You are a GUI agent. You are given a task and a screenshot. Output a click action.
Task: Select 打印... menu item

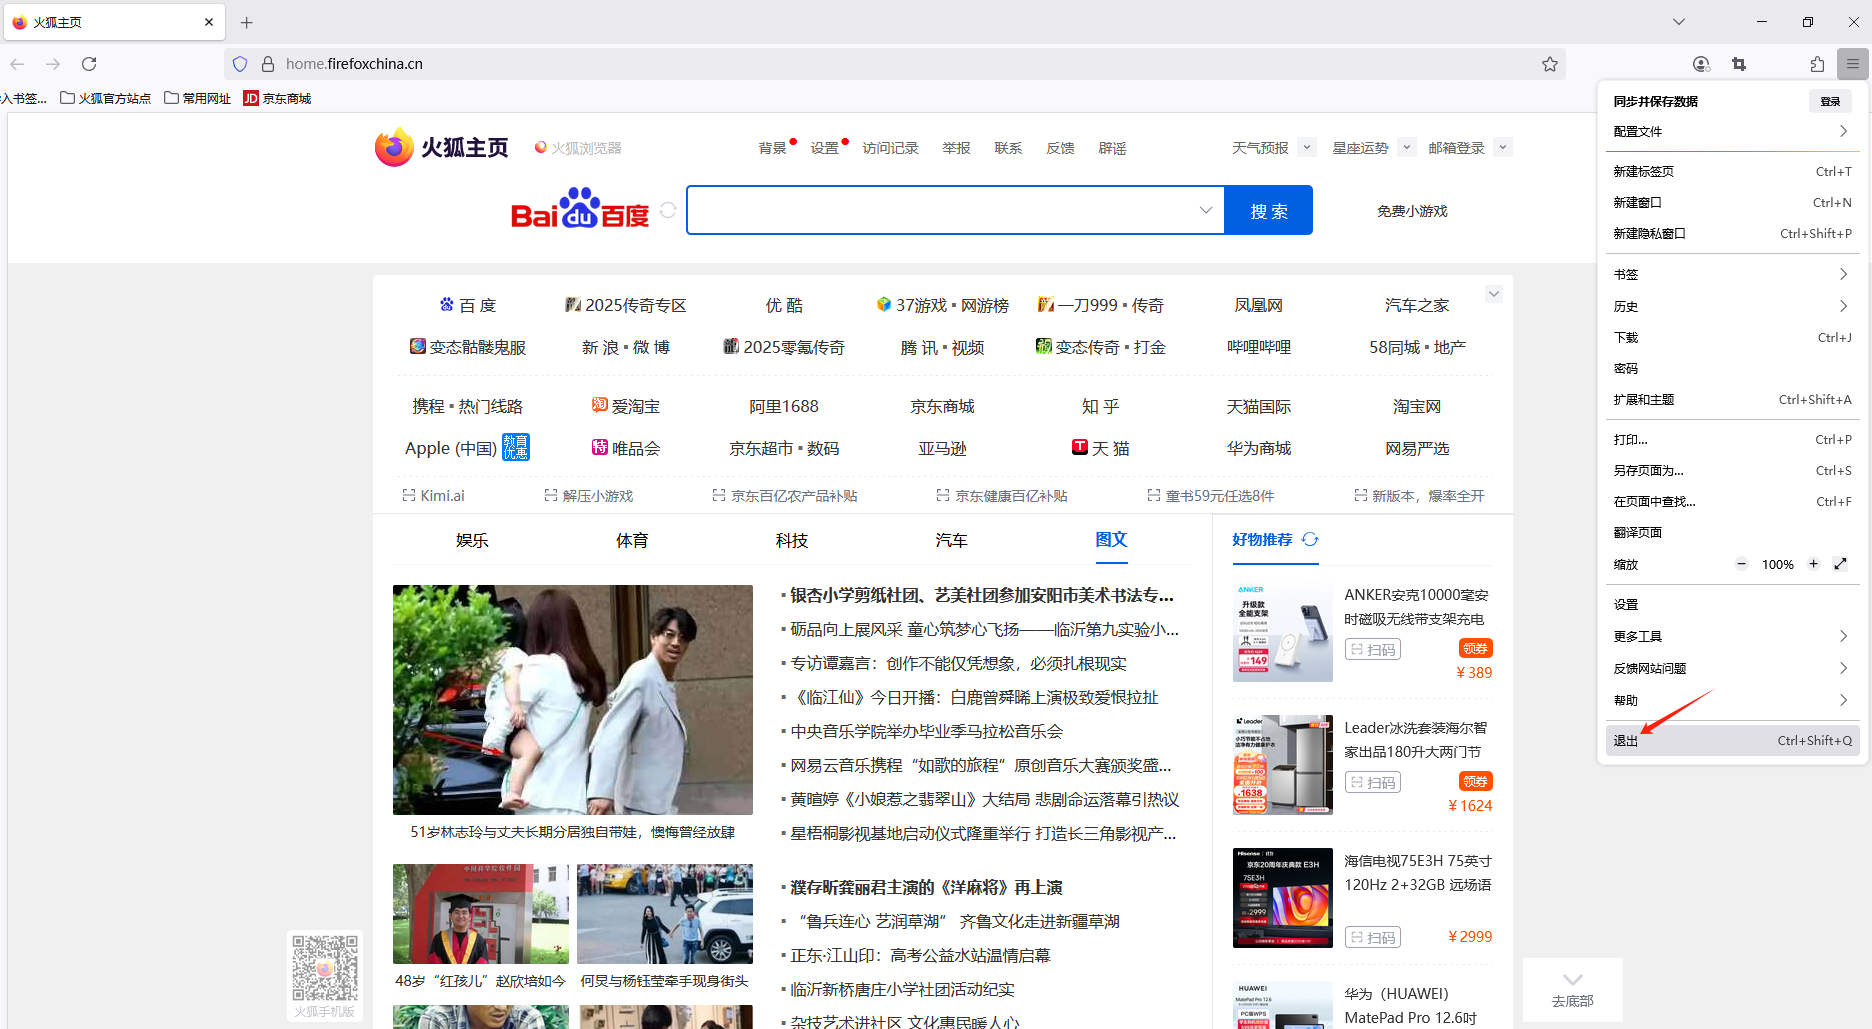pyautogui.click(x=1732, y=439)
